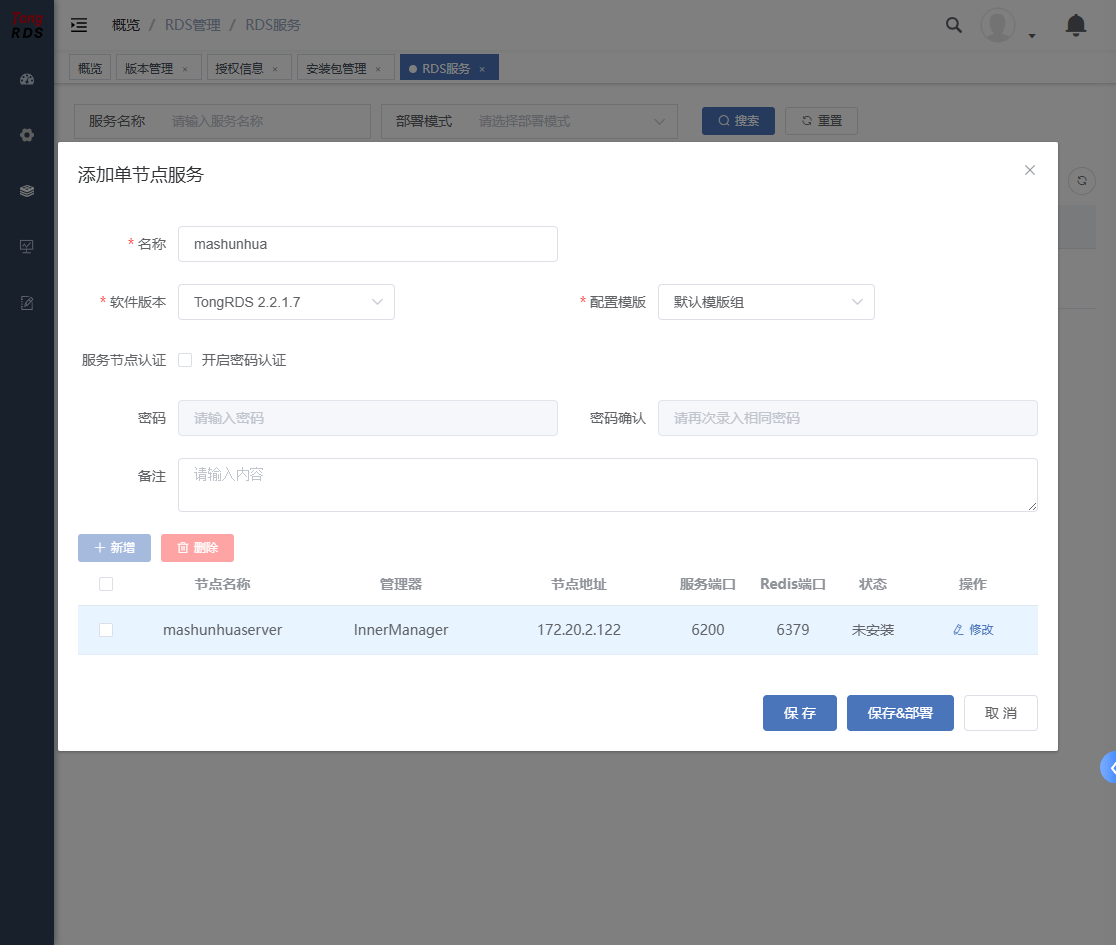
Task: Click the 搜索 button
Action: pyautogui.click(x=738, y=121)
